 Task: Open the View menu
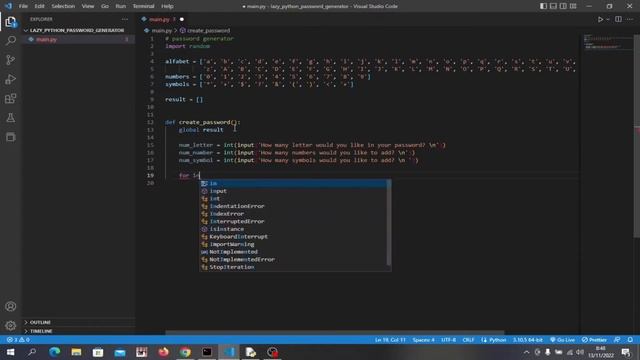coord(88,6)
